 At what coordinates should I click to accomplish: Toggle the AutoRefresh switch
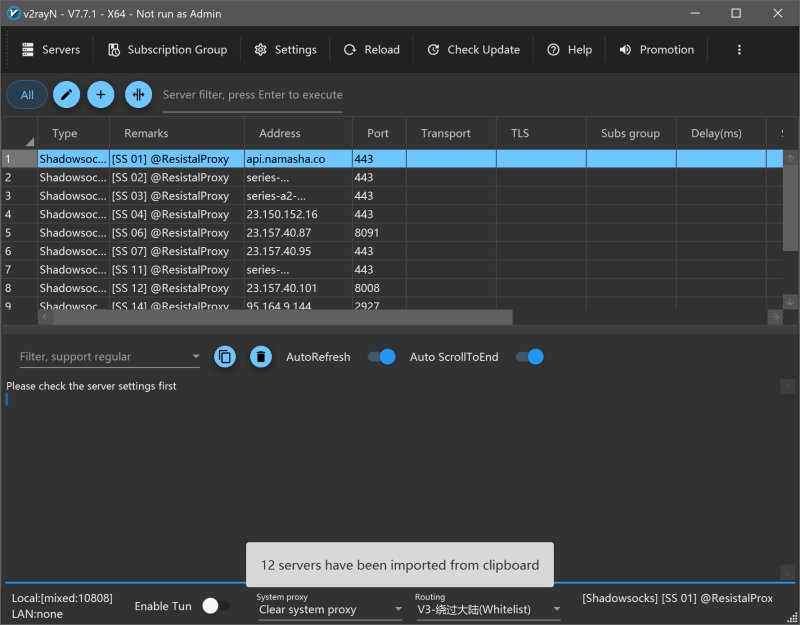pos(381,357)
